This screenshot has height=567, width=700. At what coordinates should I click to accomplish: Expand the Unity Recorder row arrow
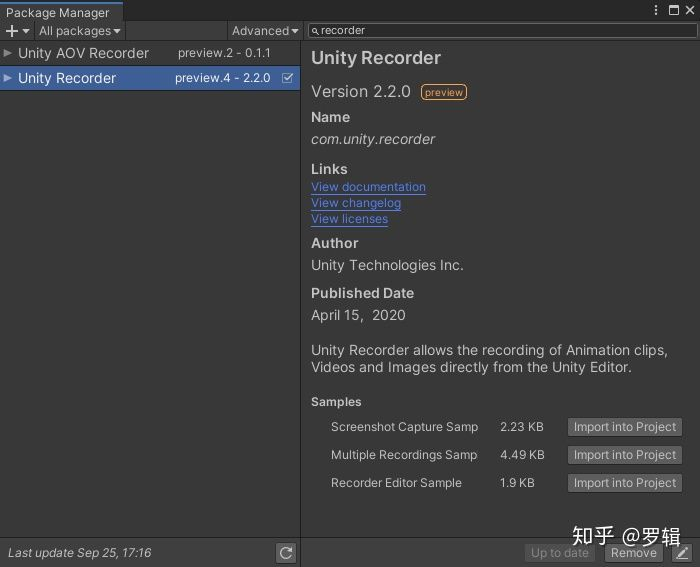(x=7, y=78)
